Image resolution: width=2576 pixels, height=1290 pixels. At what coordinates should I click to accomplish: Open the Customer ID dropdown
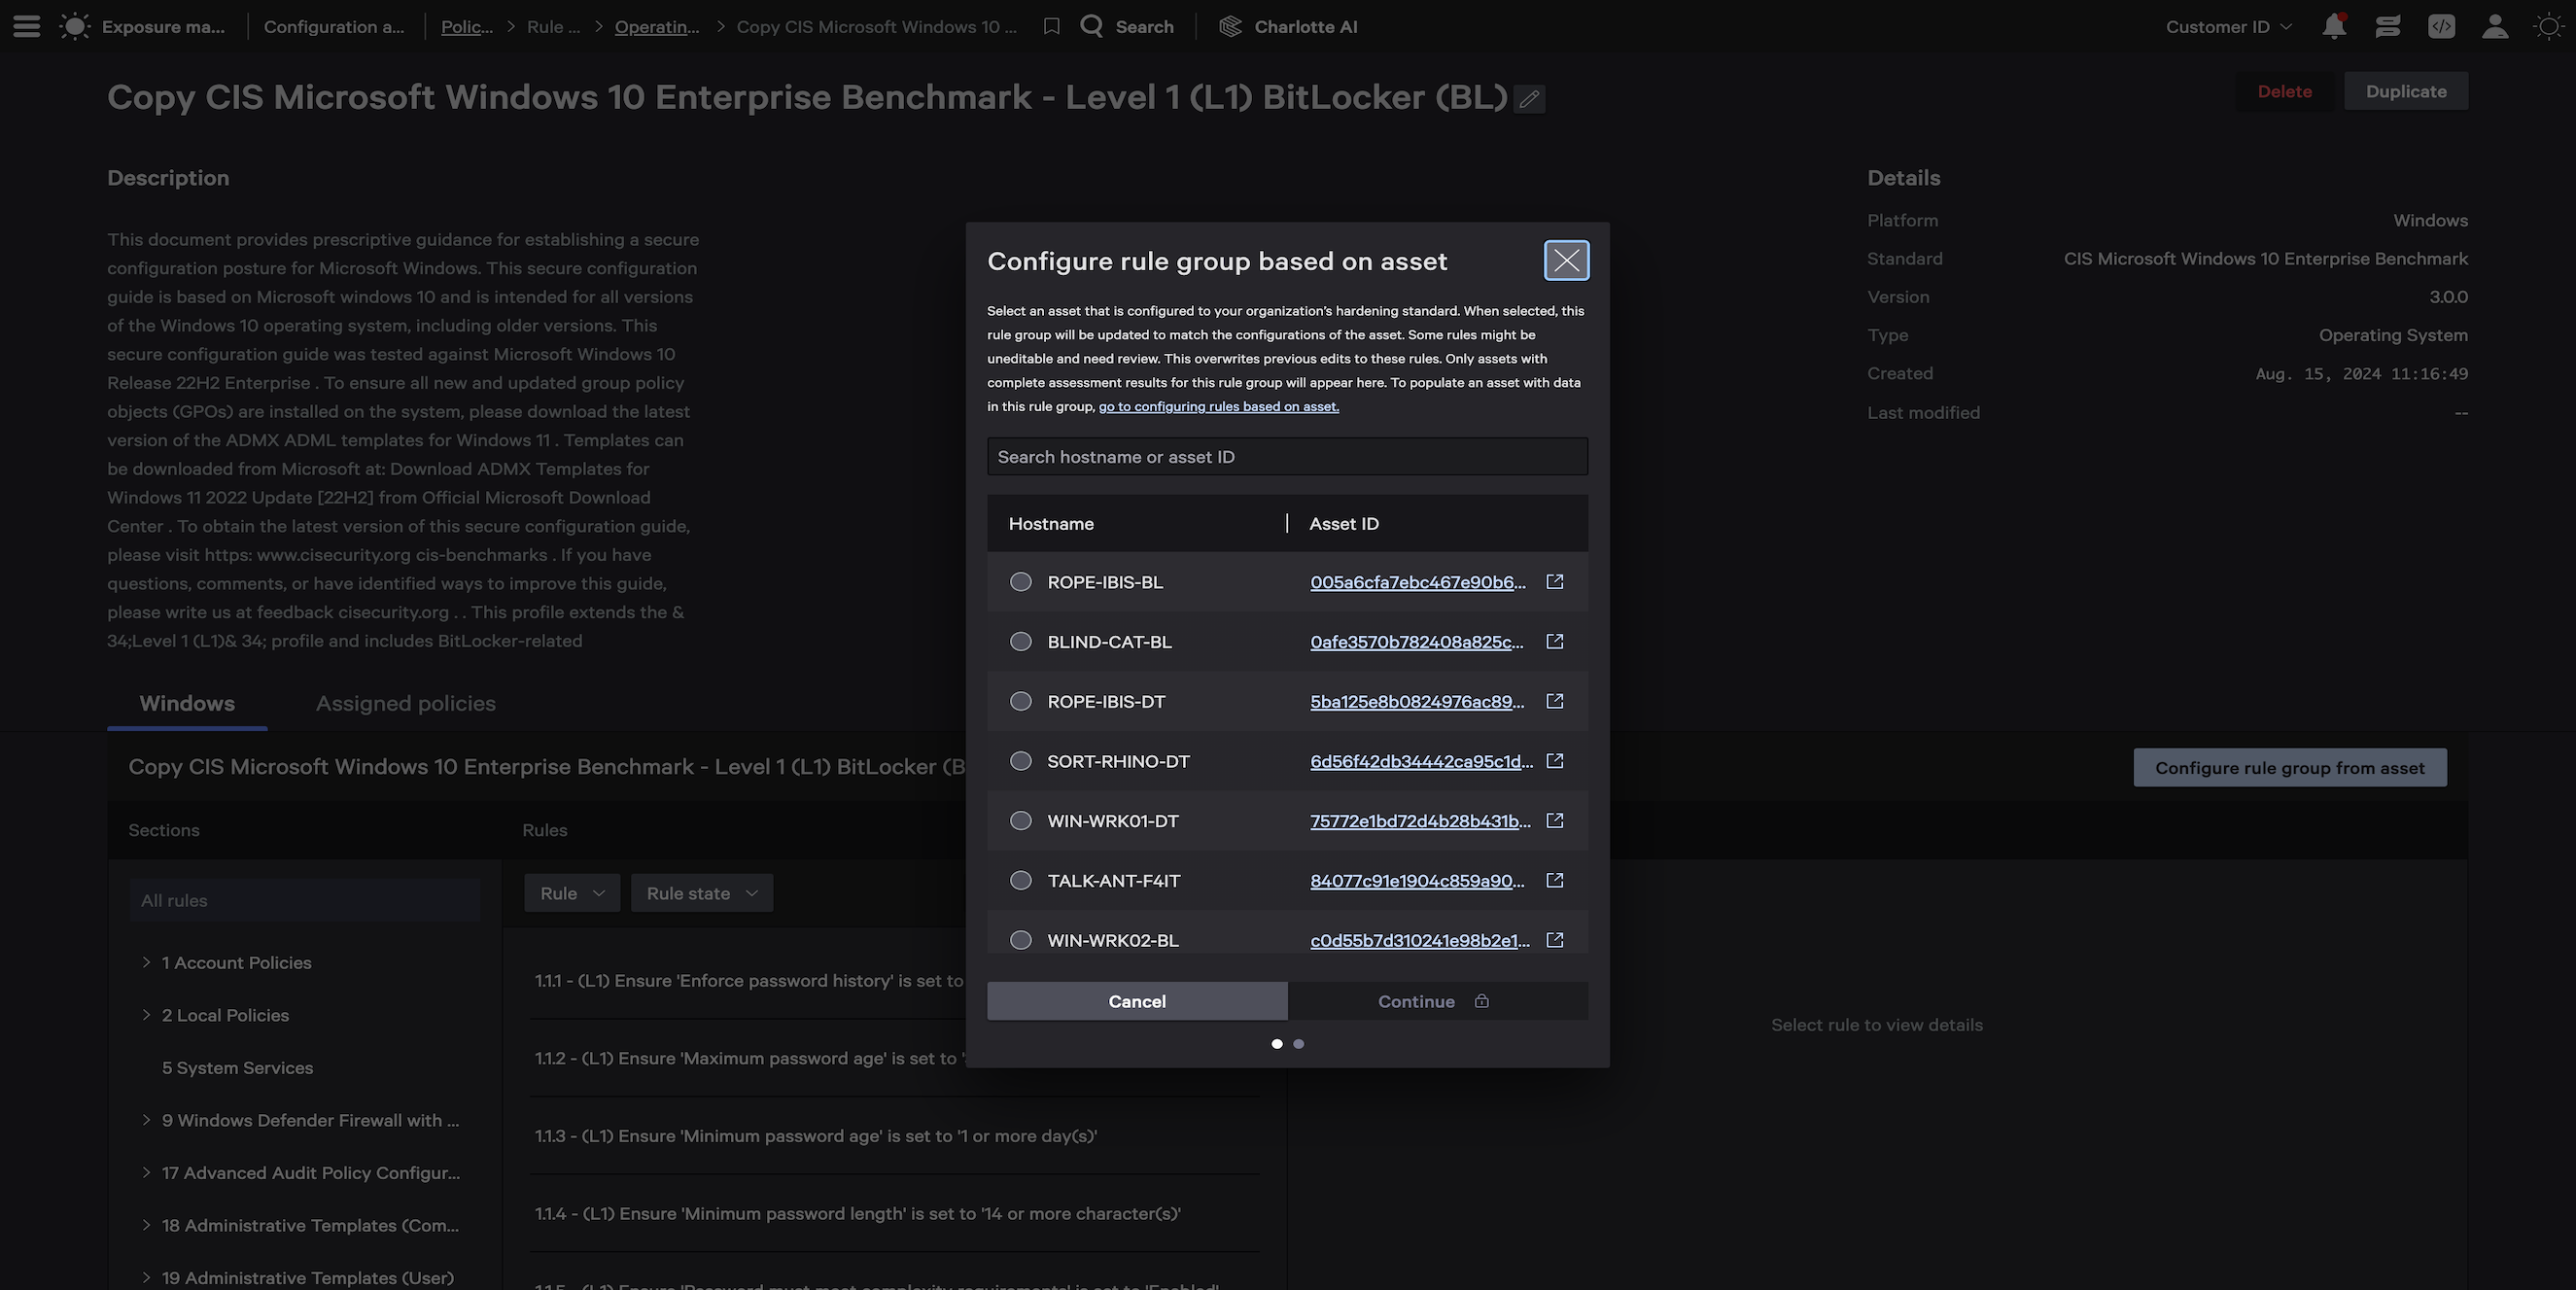[2228, 27]
